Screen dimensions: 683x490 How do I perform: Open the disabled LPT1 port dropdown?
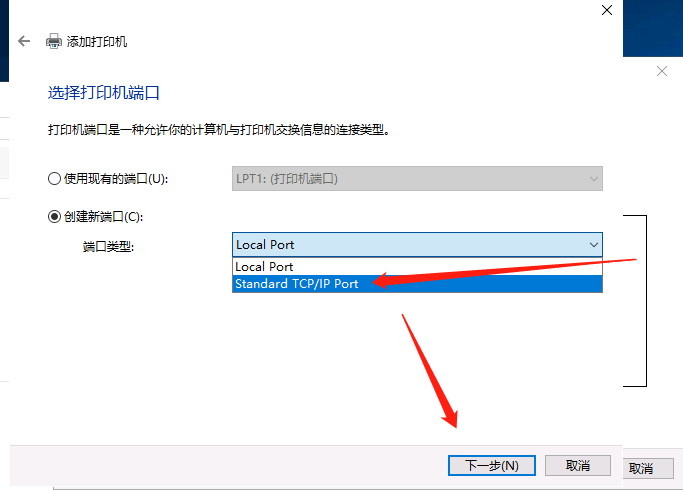[417, 179]
